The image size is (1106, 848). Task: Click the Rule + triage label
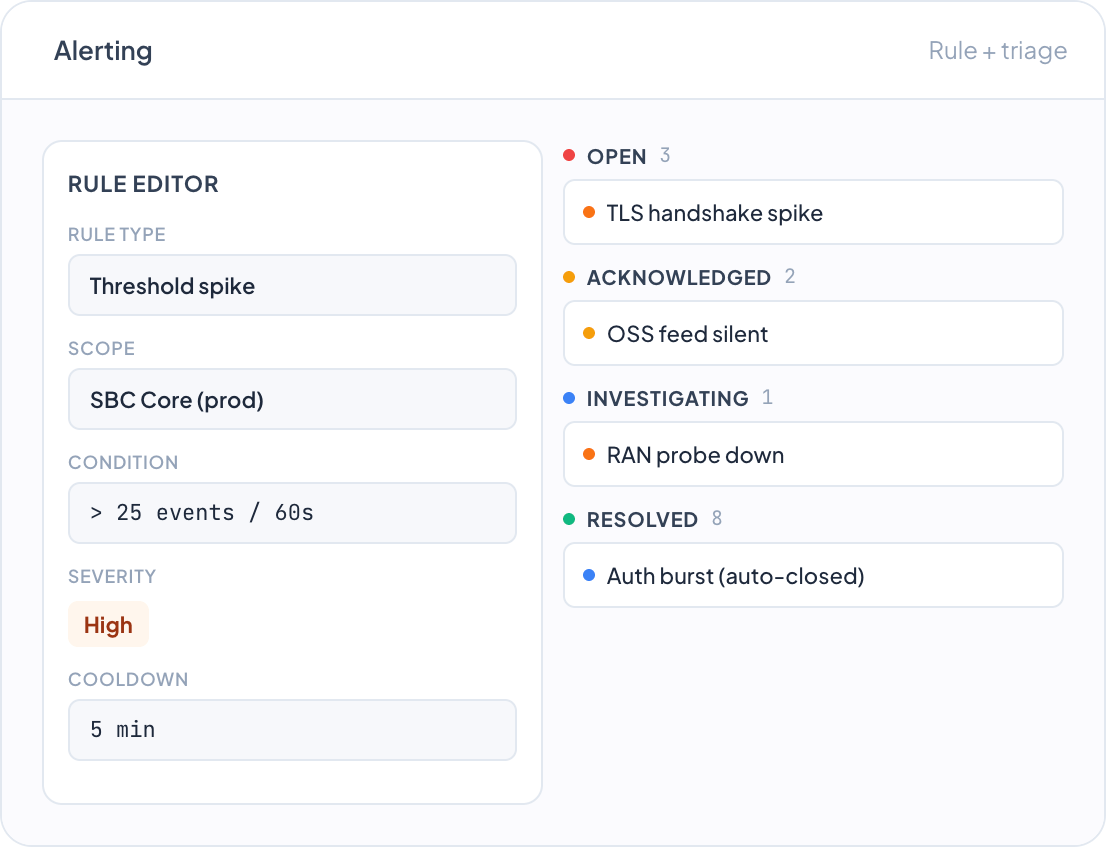point(997,51)
